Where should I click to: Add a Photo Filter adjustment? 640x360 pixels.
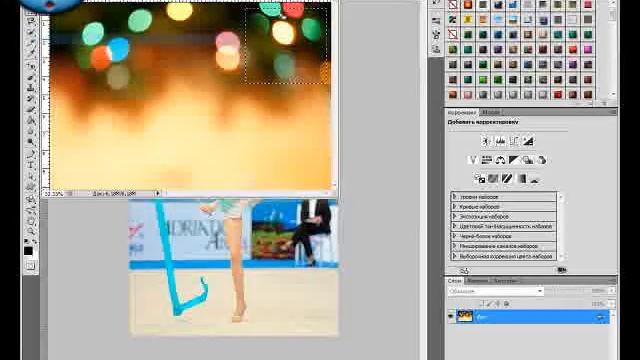click(528, 160)
